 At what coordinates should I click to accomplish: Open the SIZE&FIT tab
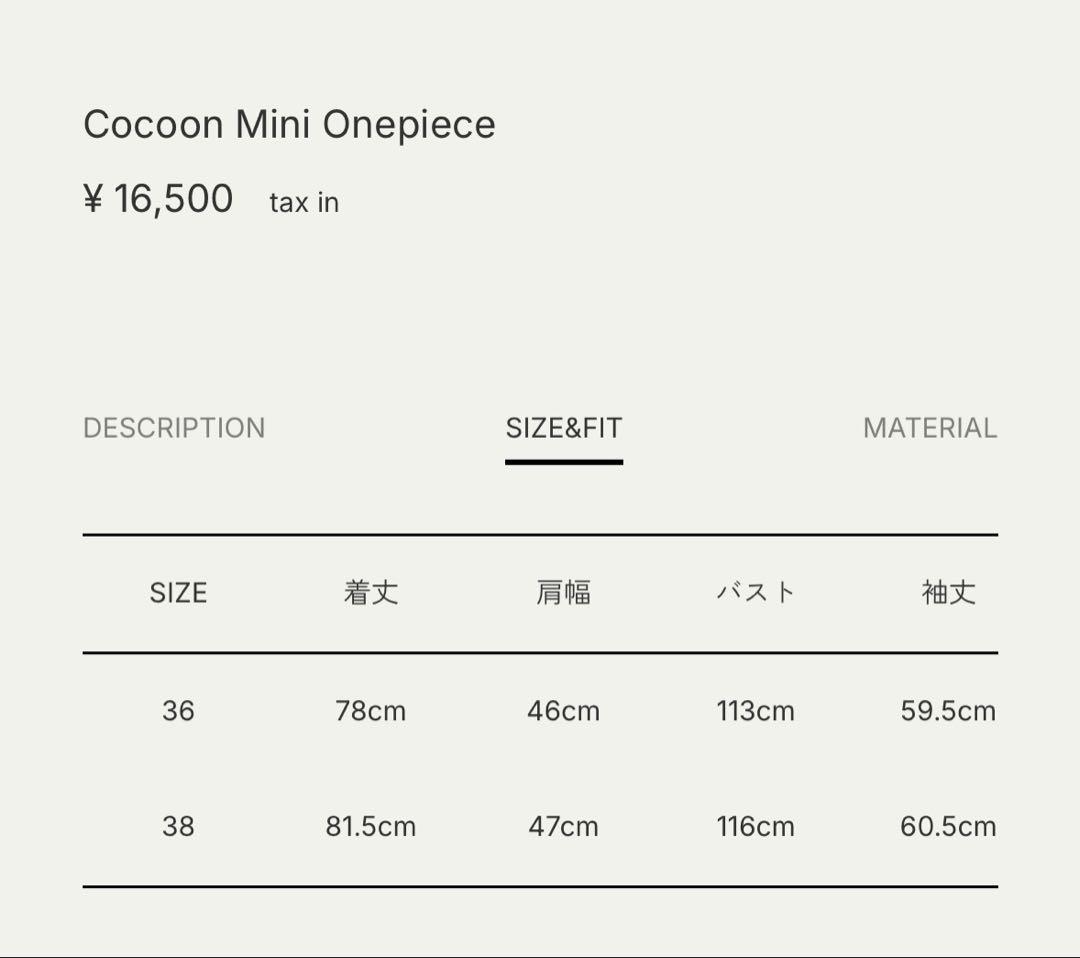(x=563, y=428)
